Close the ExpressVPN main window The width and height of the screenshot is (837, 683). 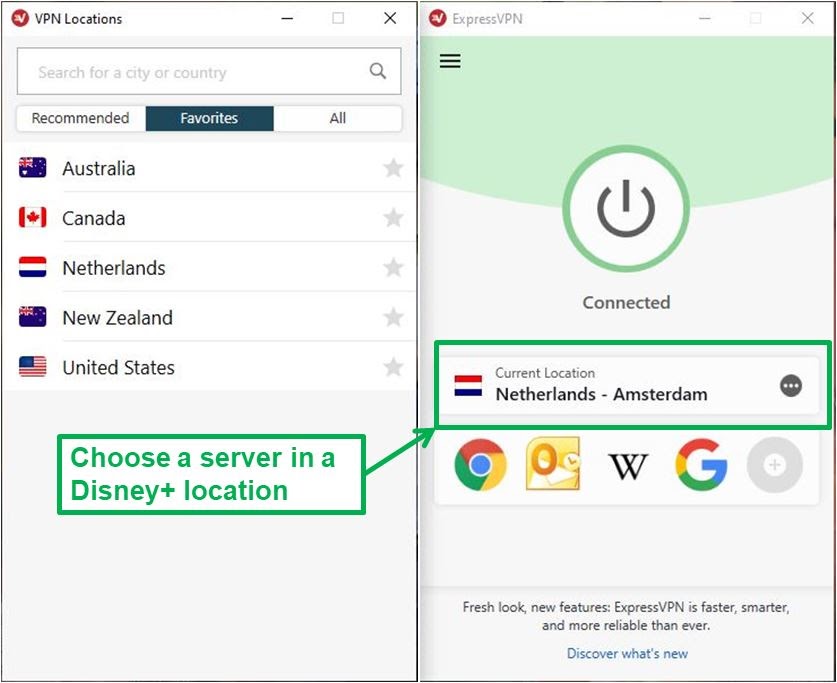(808, 18)
